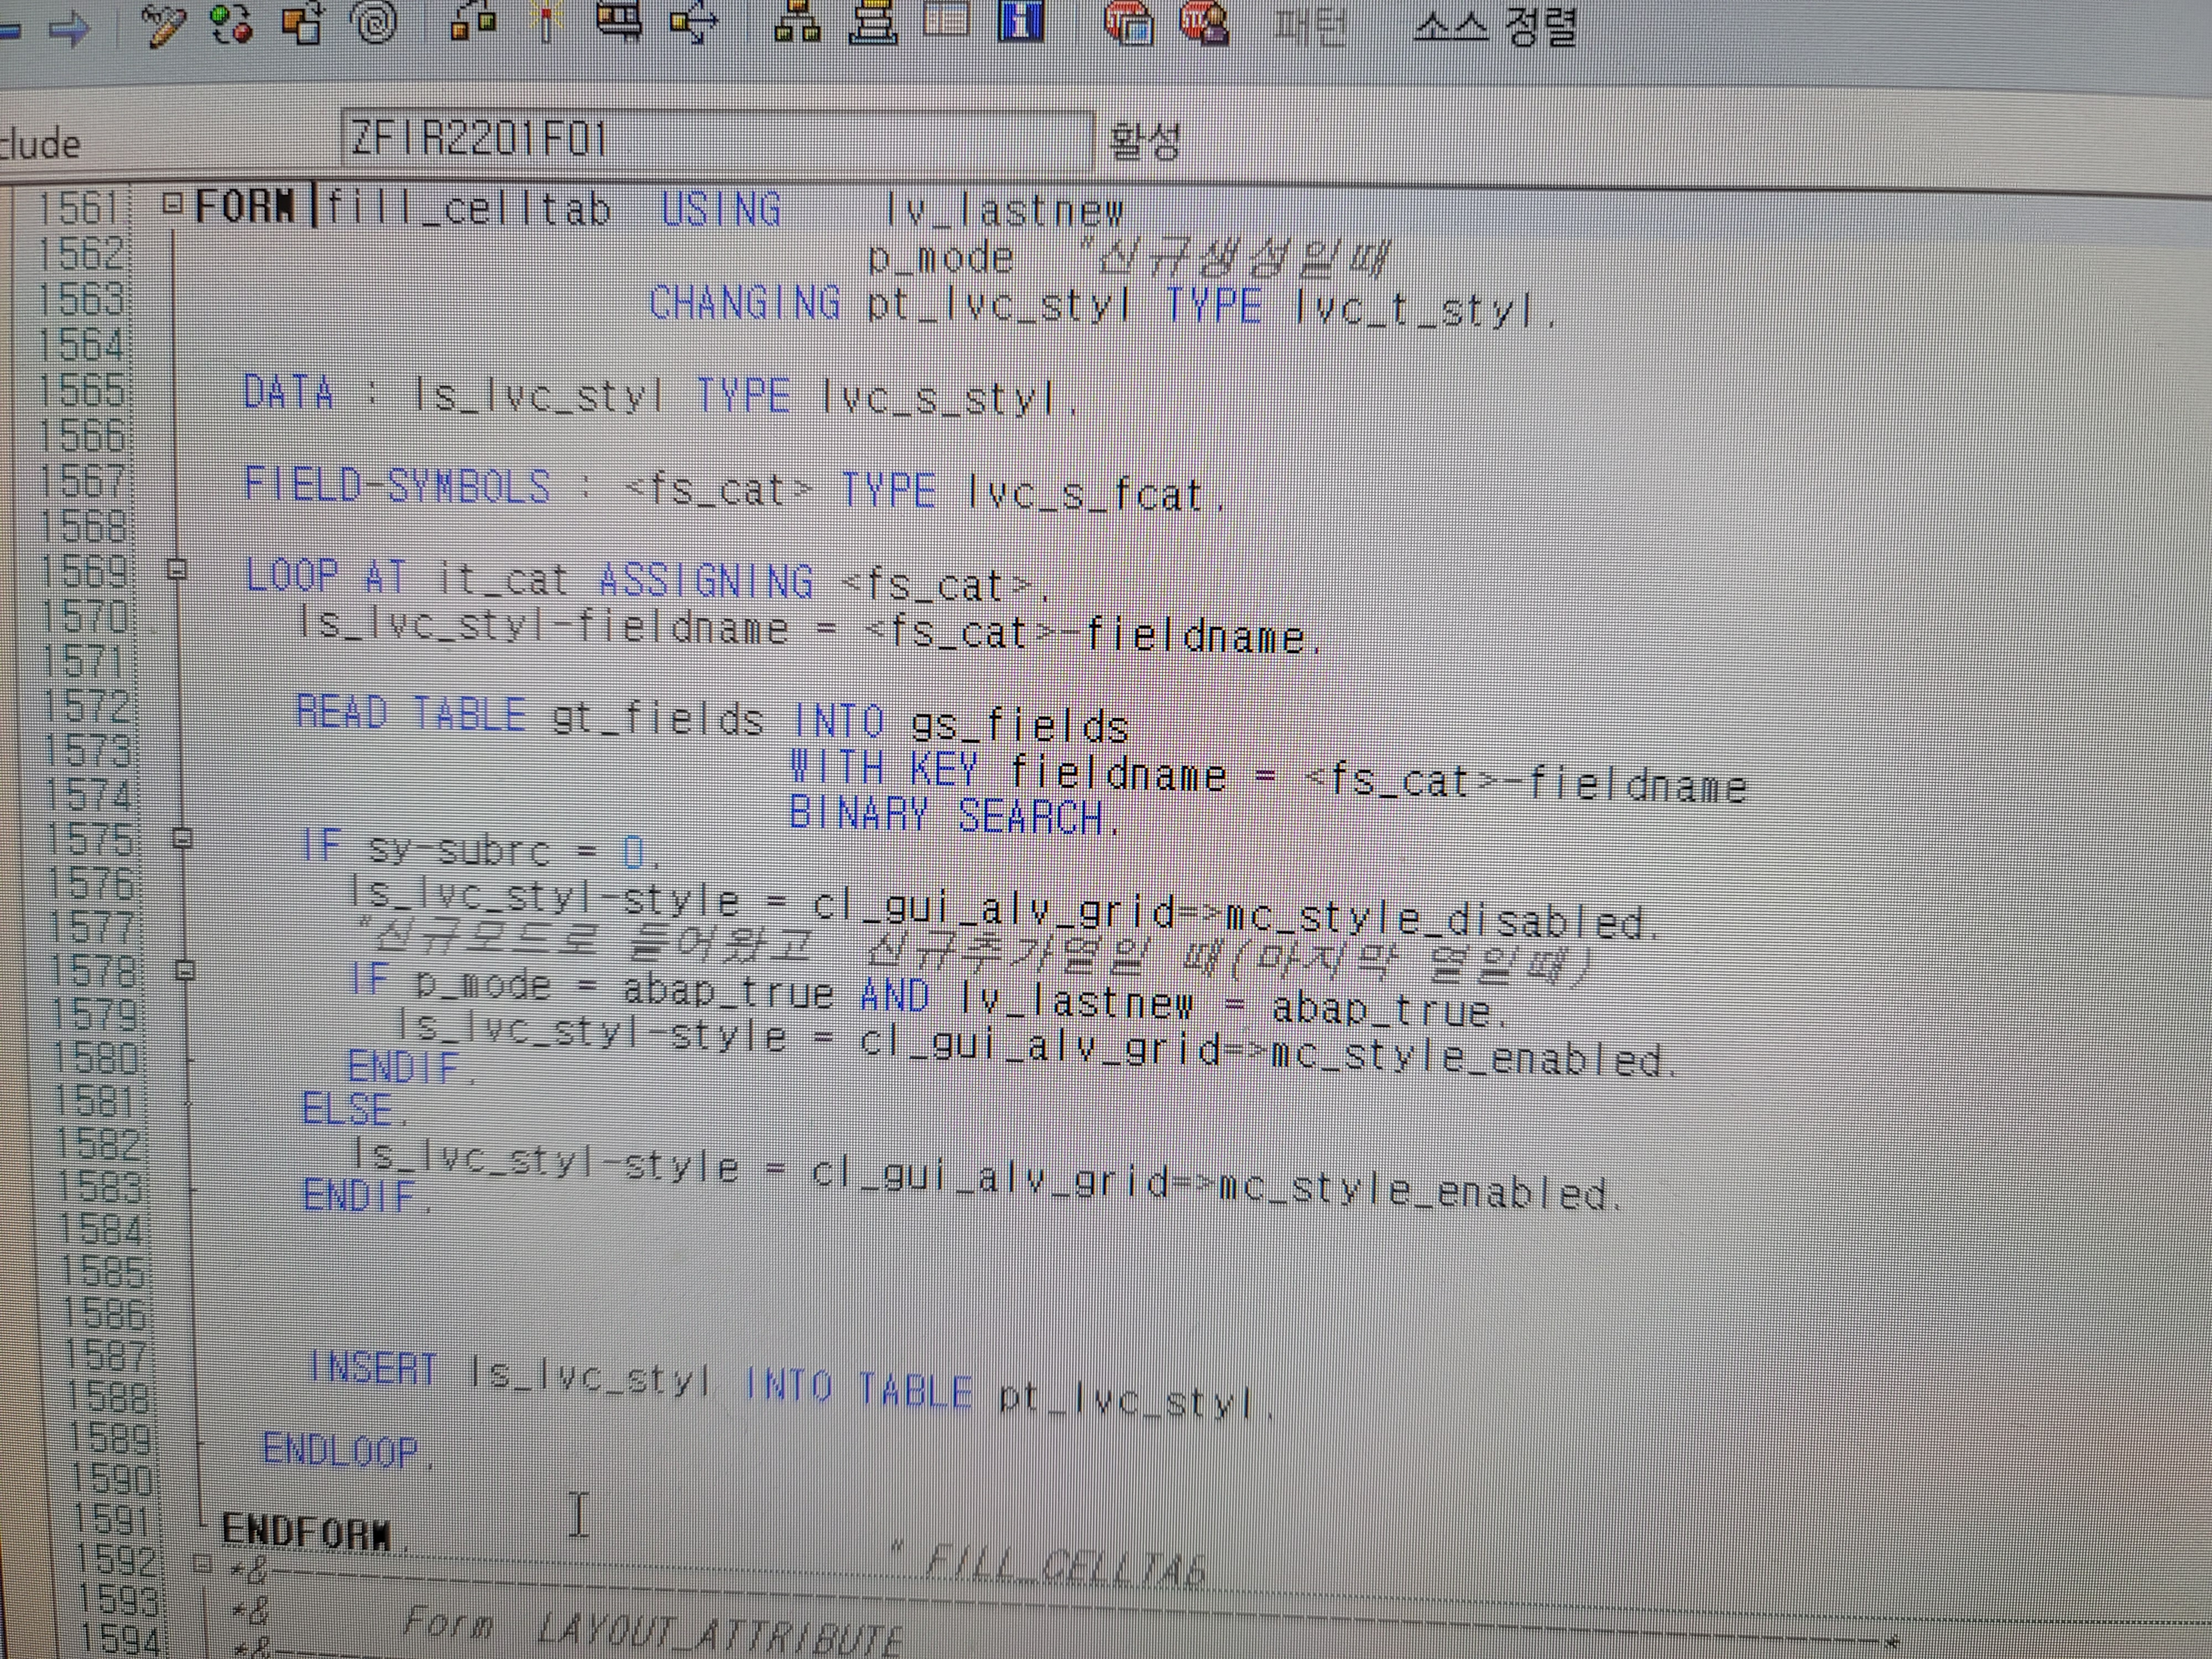Set a breakpoint with the stop icon
Viewport: 2212px width, 1659px height.
(x=1129, y=22)
